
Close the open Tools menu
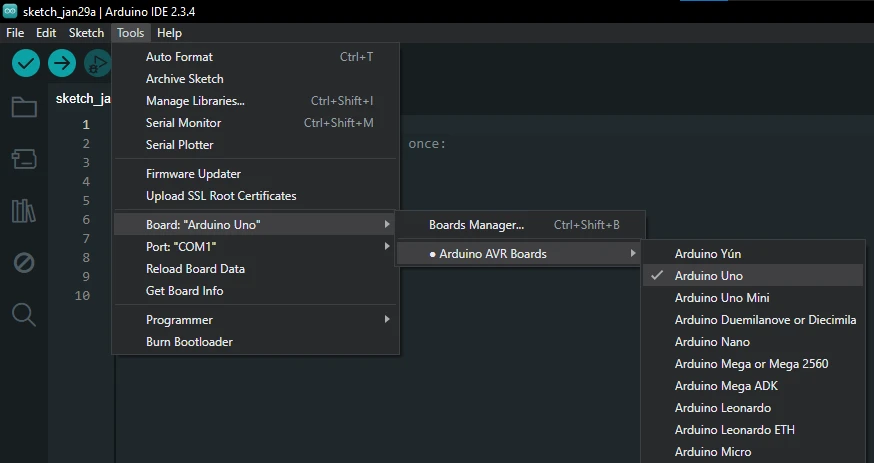pyautogui.click(x=130, y=33)
